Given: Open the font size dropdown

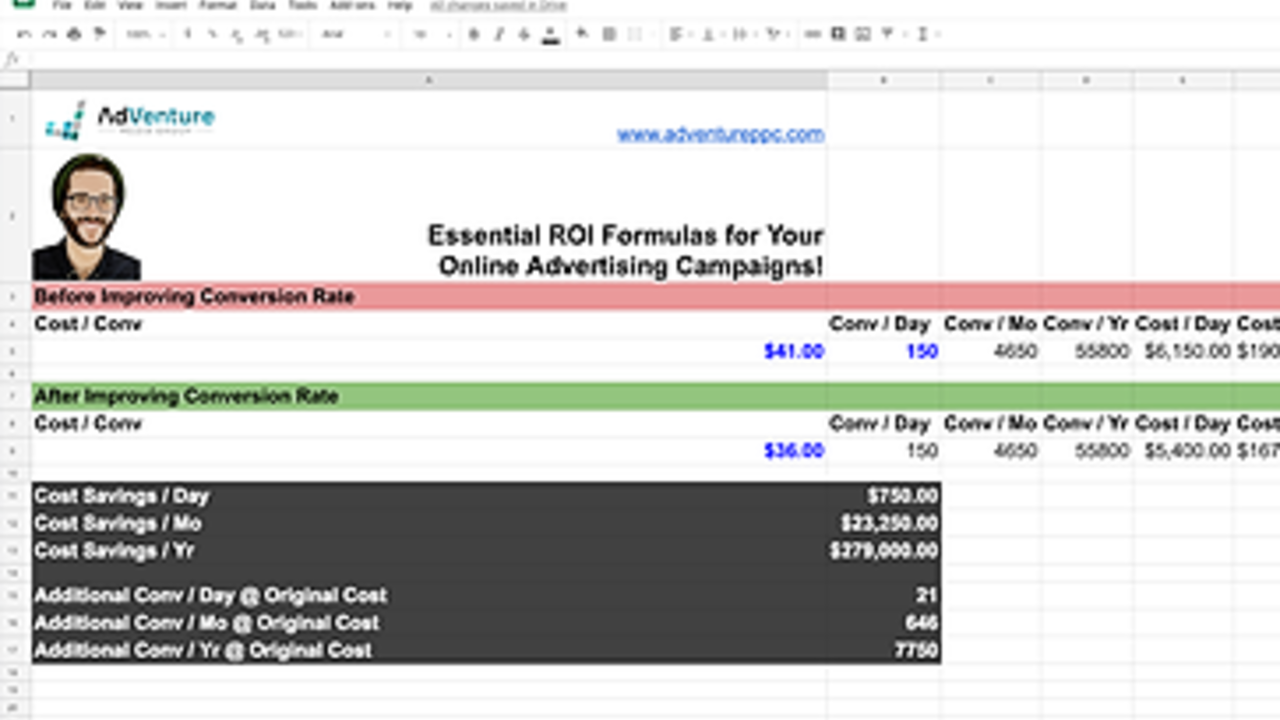Looking at the screenshot, I should 431,34.
